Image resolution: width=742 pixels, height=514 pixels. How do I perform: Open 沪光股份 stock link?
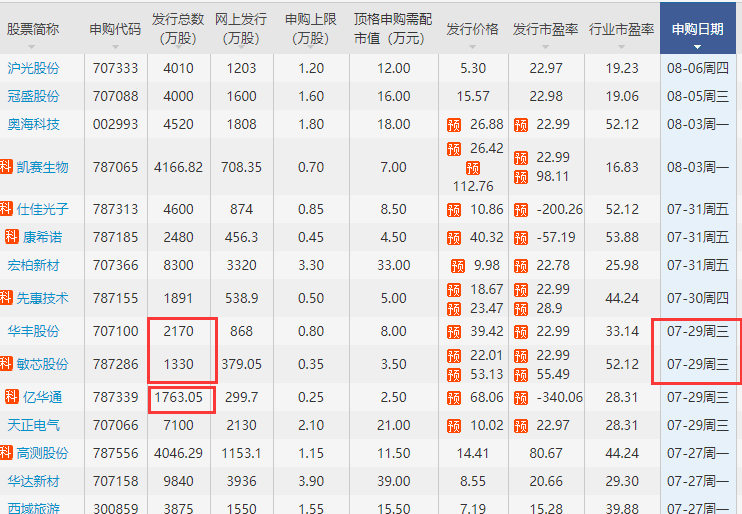click(33, 68)
